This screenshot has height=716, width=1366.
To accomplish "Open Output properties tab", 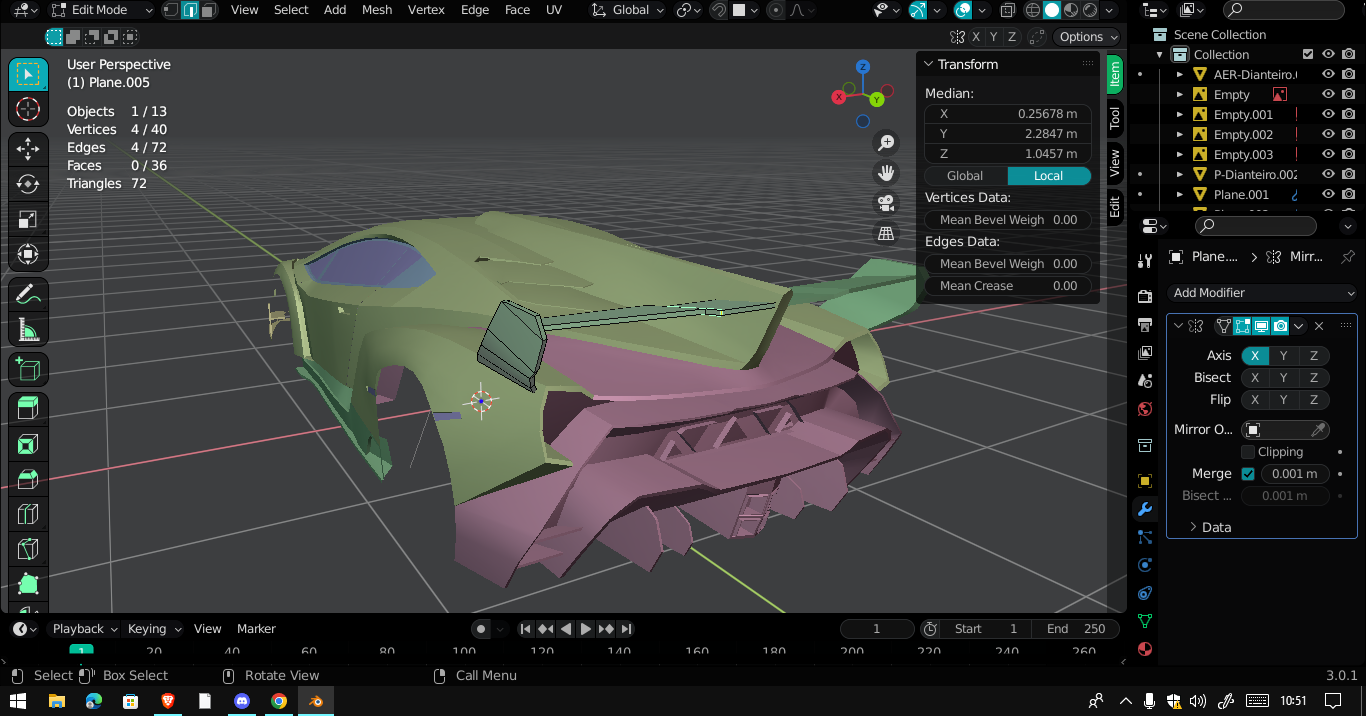I will [1146, 324].
